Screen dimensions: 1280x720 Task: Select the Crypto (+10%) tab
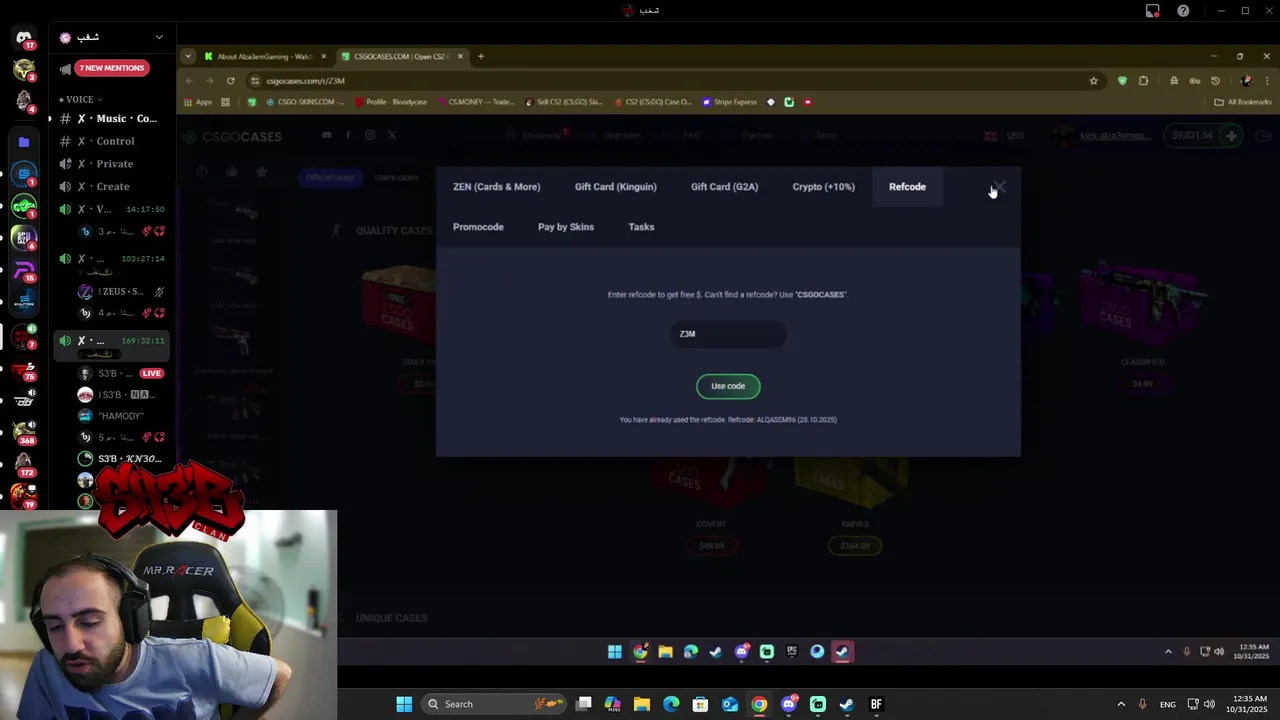(823, 187)
